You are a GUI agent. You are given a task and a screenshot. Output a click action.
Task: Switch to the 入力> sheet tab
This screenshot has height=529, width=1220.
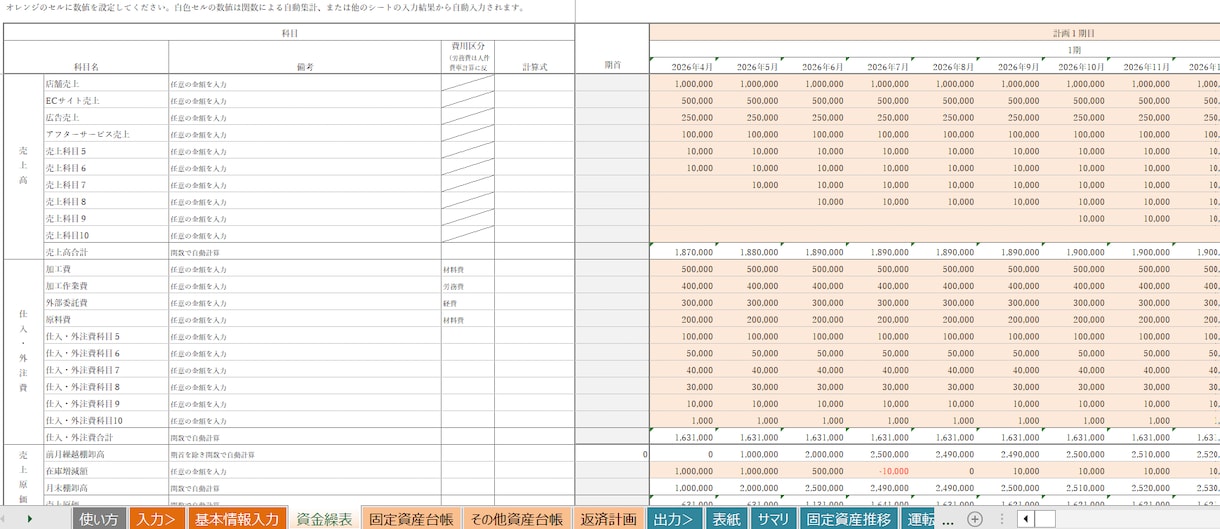pyautogui.click(x=157, y=519)
